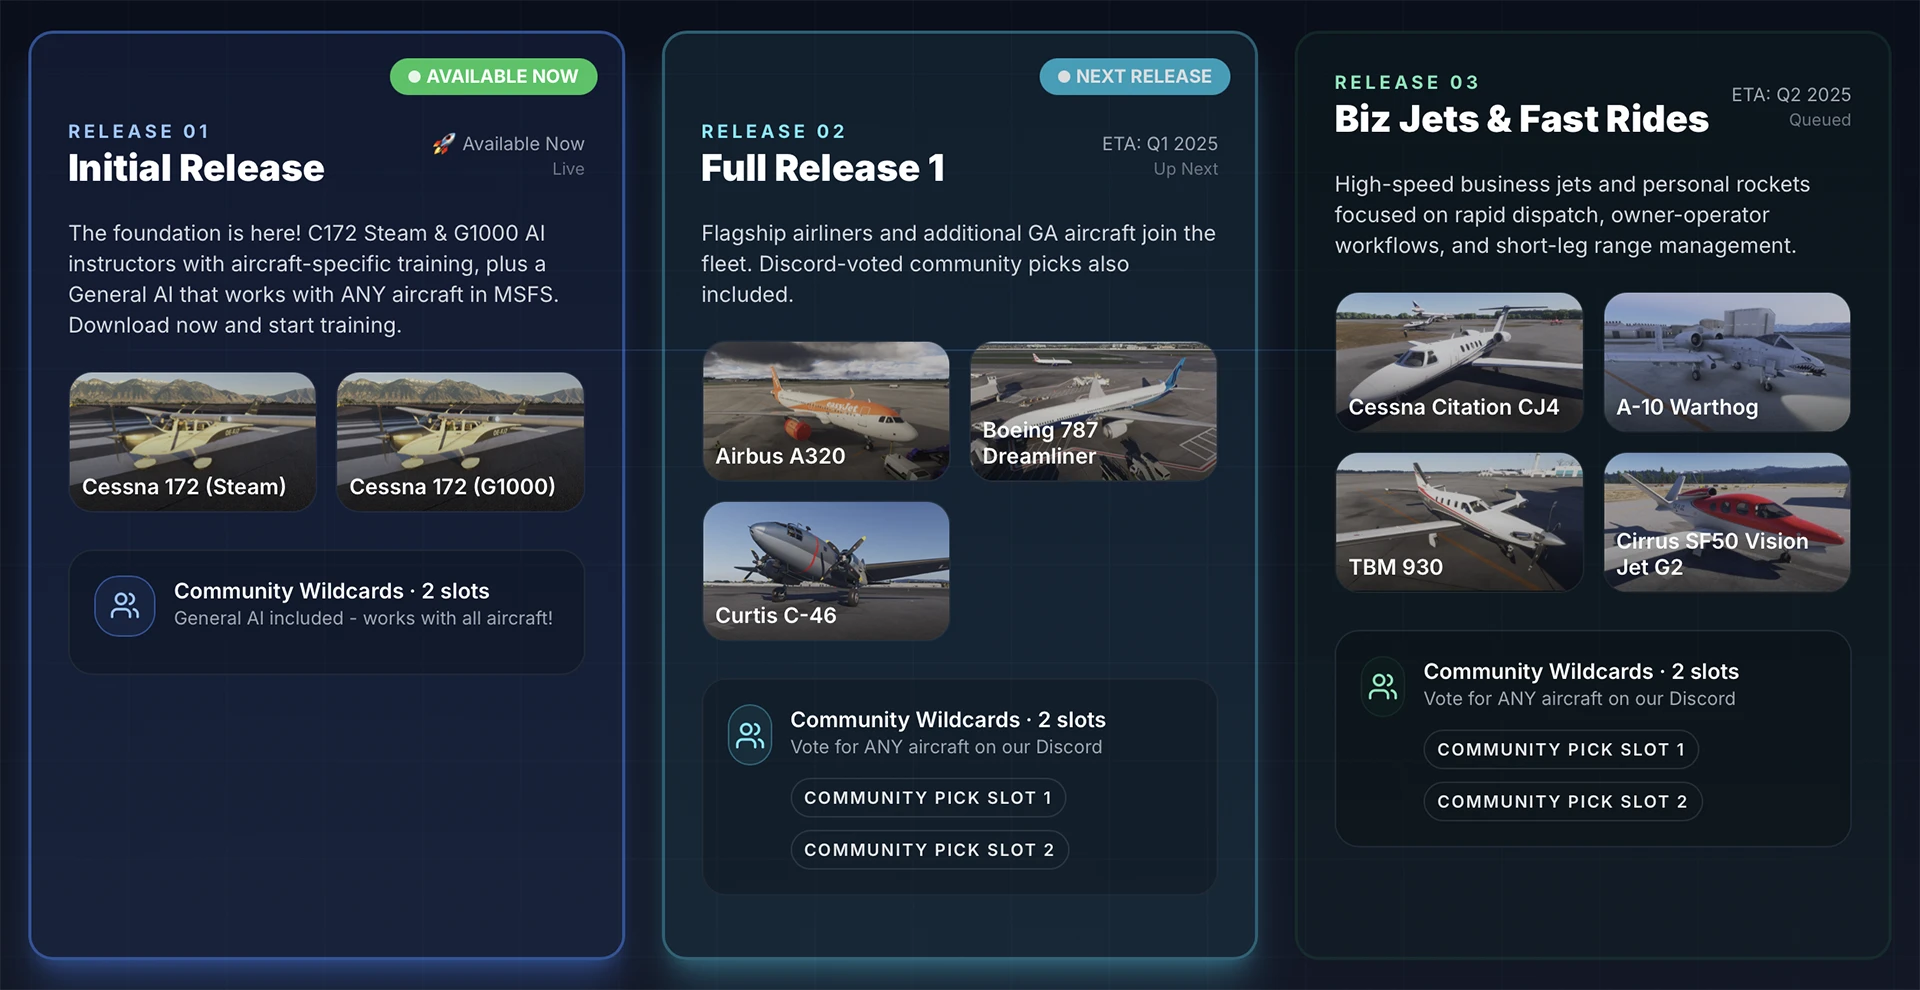
Task: Click the Full Release 1 heading
Action: coord(823,168)
